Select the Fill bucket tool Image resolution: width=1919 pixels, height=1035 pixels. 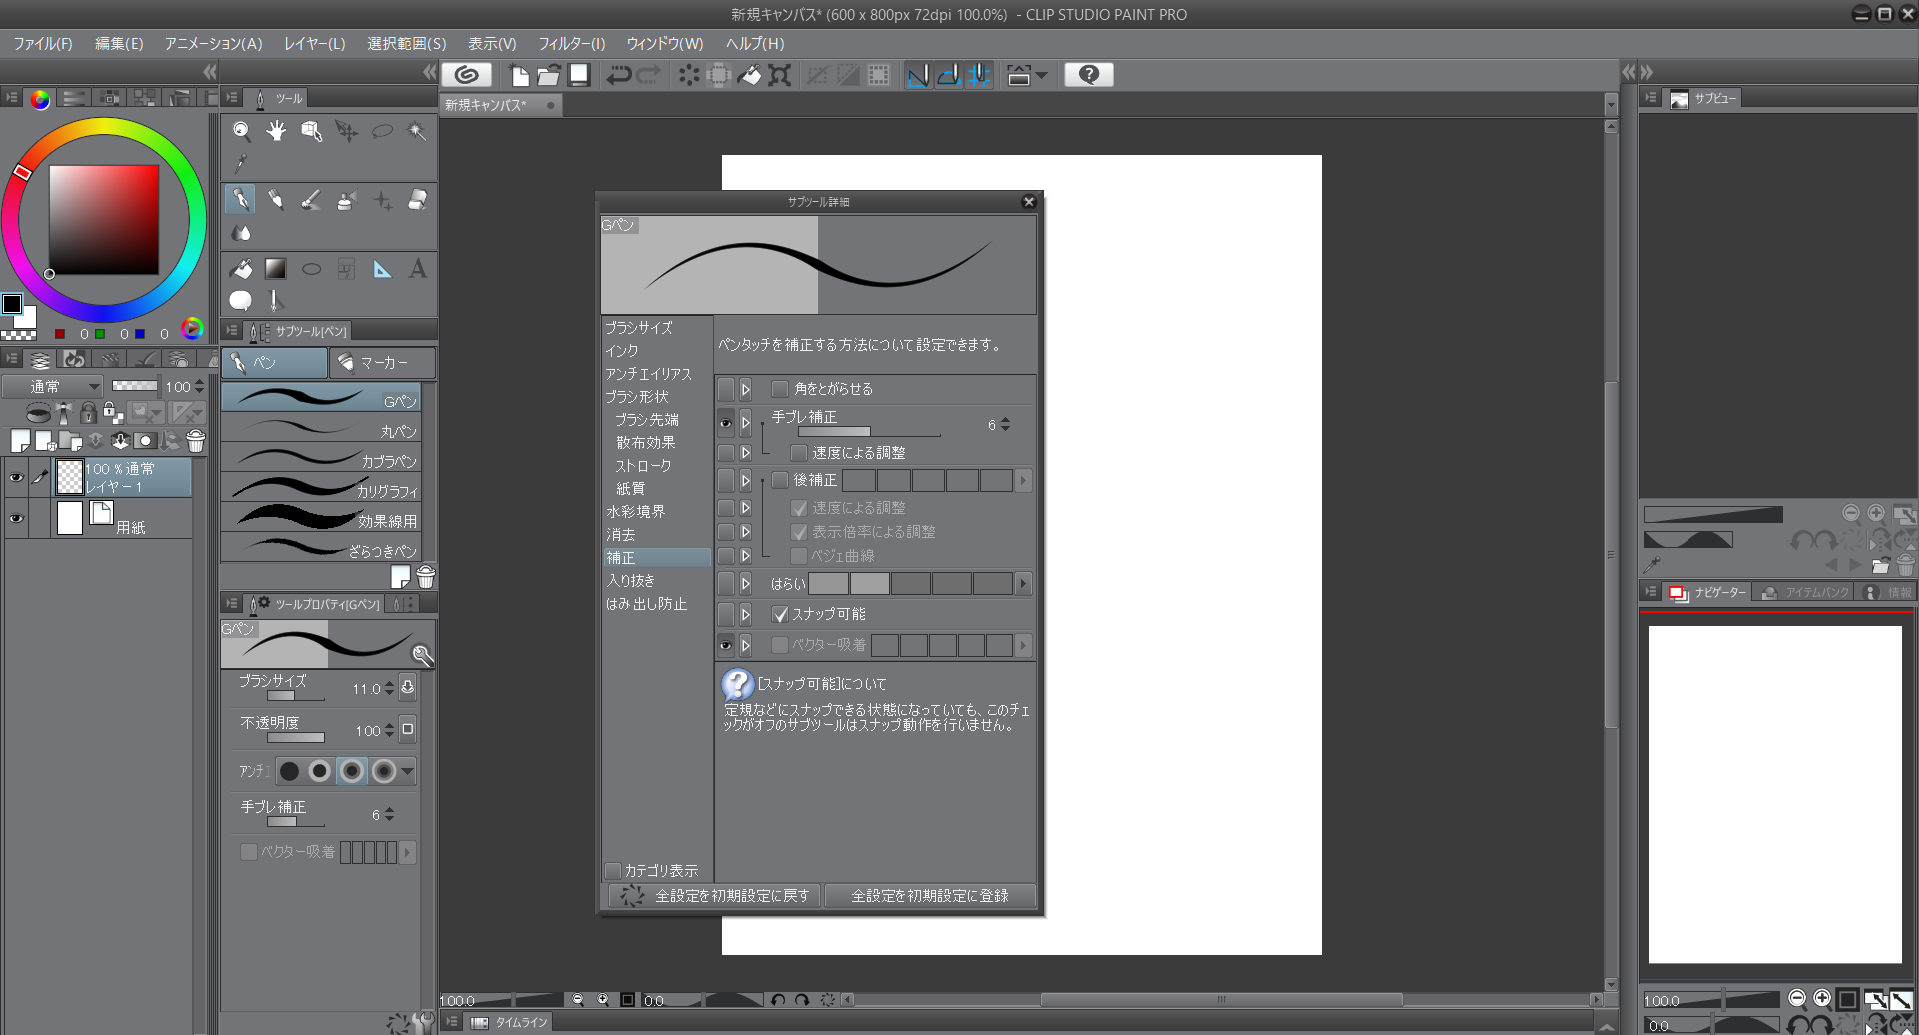[x=241, y=269]
